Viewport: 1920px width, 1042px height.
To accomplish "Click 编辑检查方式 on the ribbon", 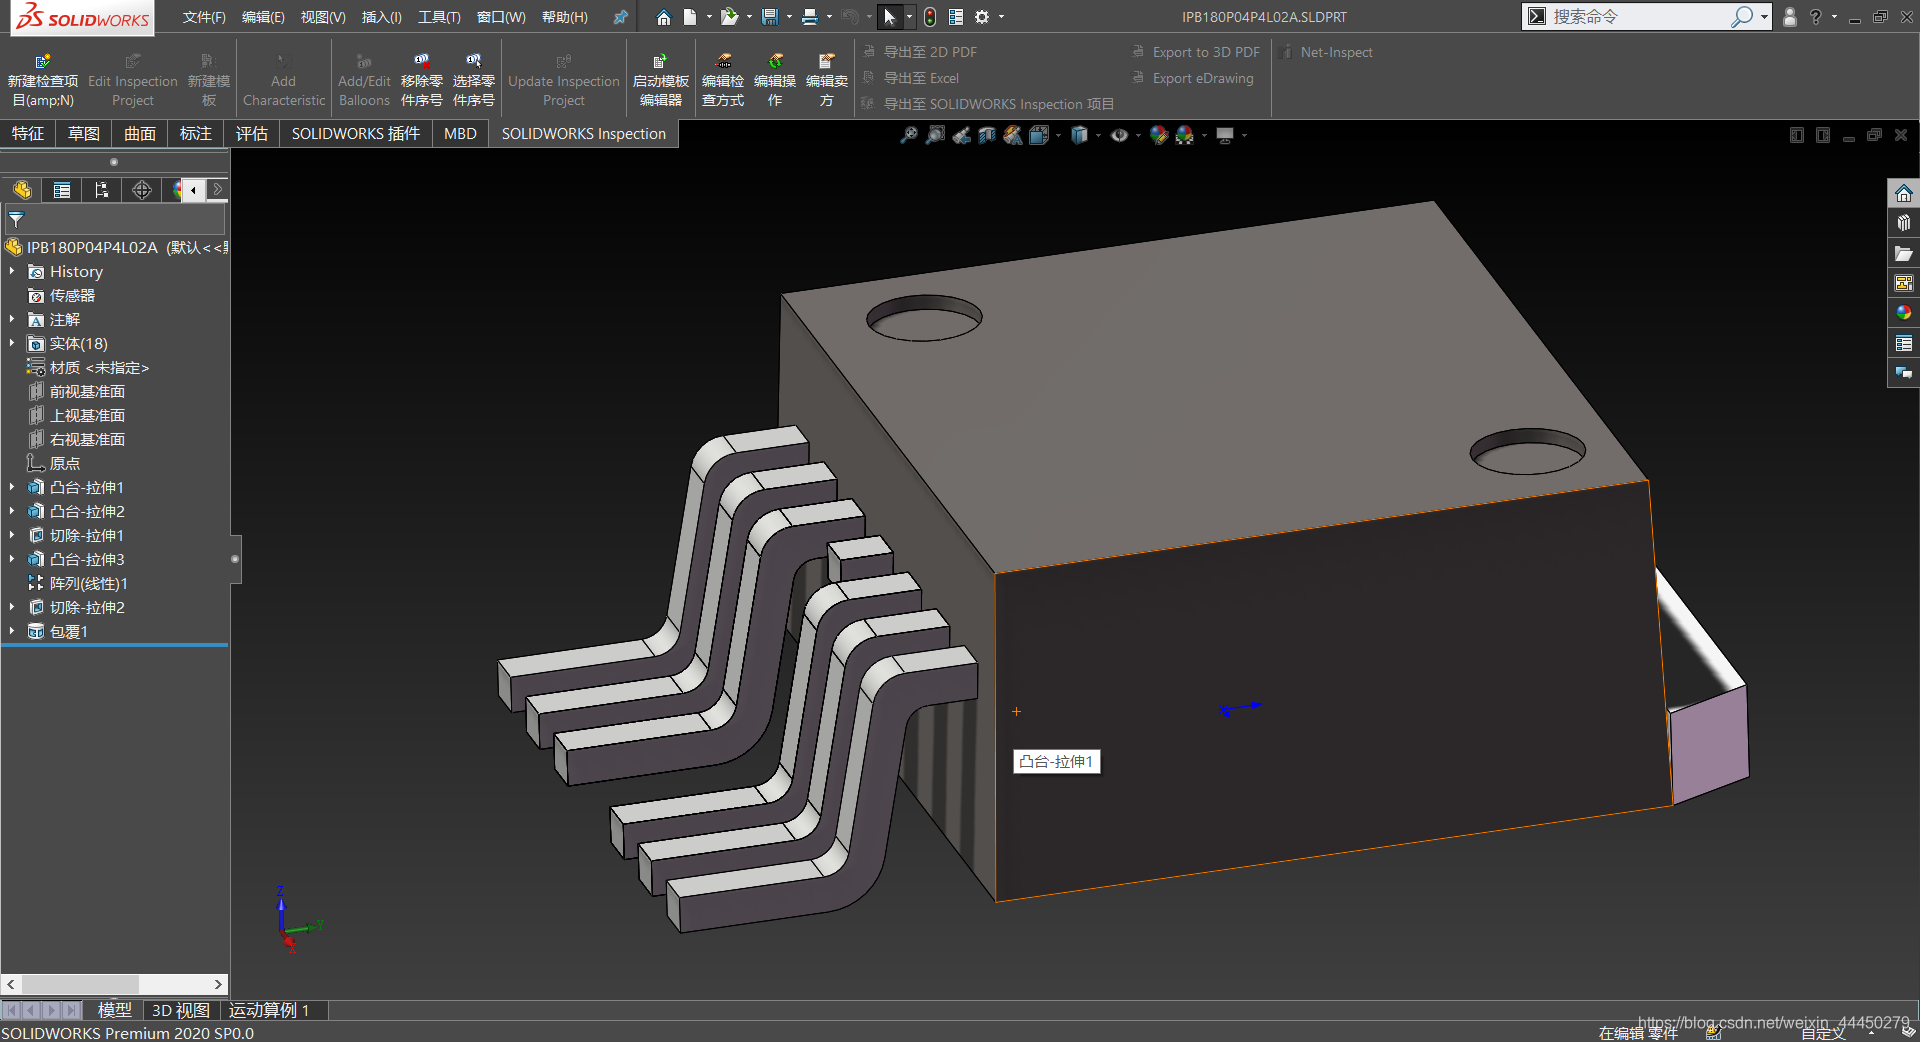I will point(722,78).
